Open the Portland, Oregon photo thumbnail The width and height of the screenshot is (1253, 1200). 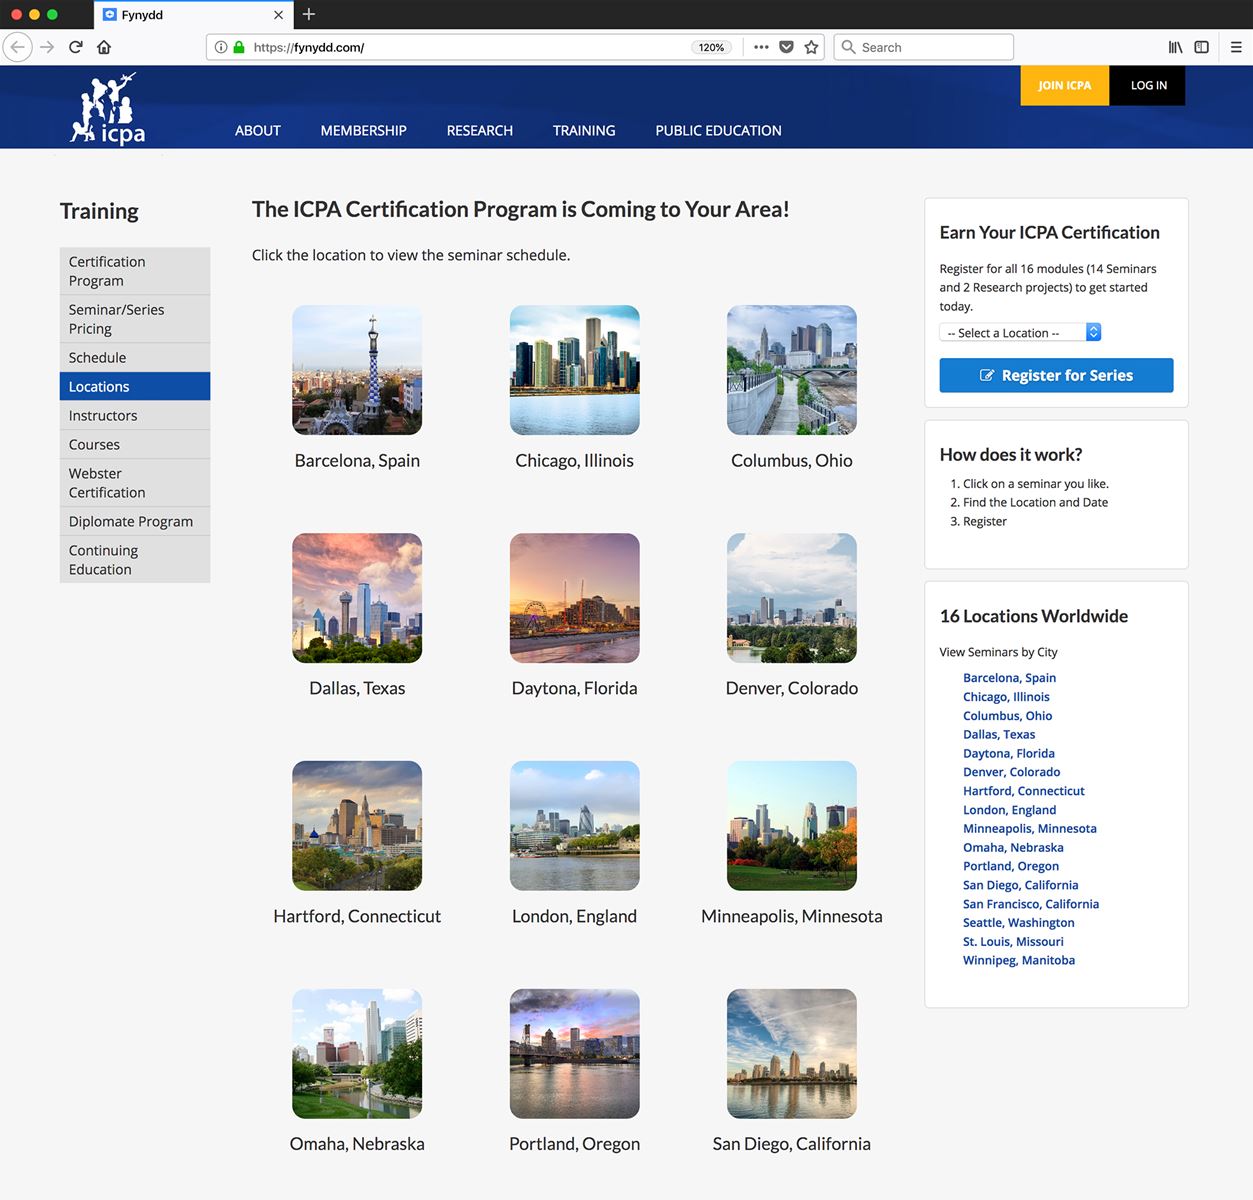[x=575, y=1054]
